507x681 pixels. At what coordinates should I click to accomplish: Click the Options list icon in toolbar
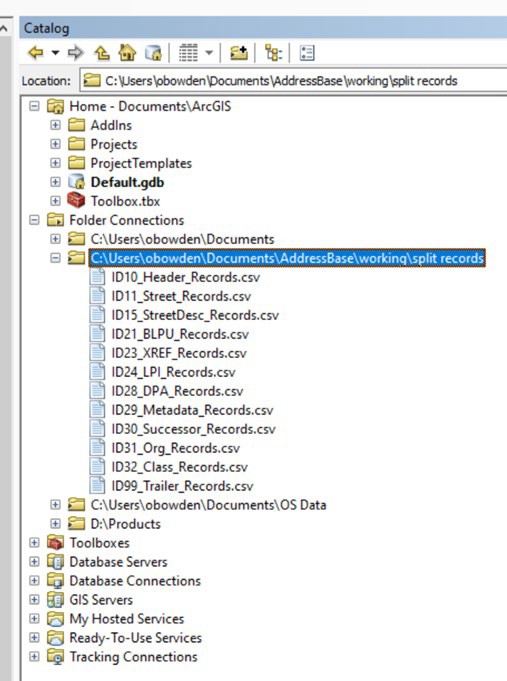(307, 53)
